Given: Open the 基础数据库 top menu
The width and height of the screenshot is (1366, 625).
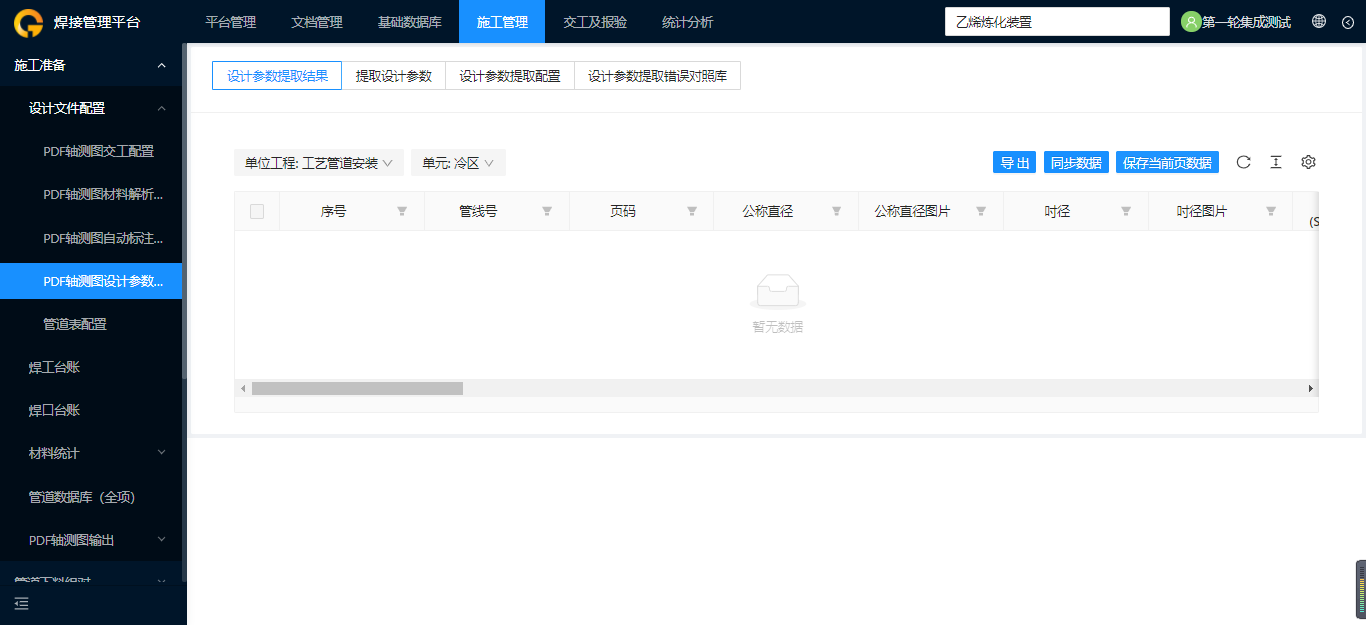Looking at the screenshot, I should [409, 22].
